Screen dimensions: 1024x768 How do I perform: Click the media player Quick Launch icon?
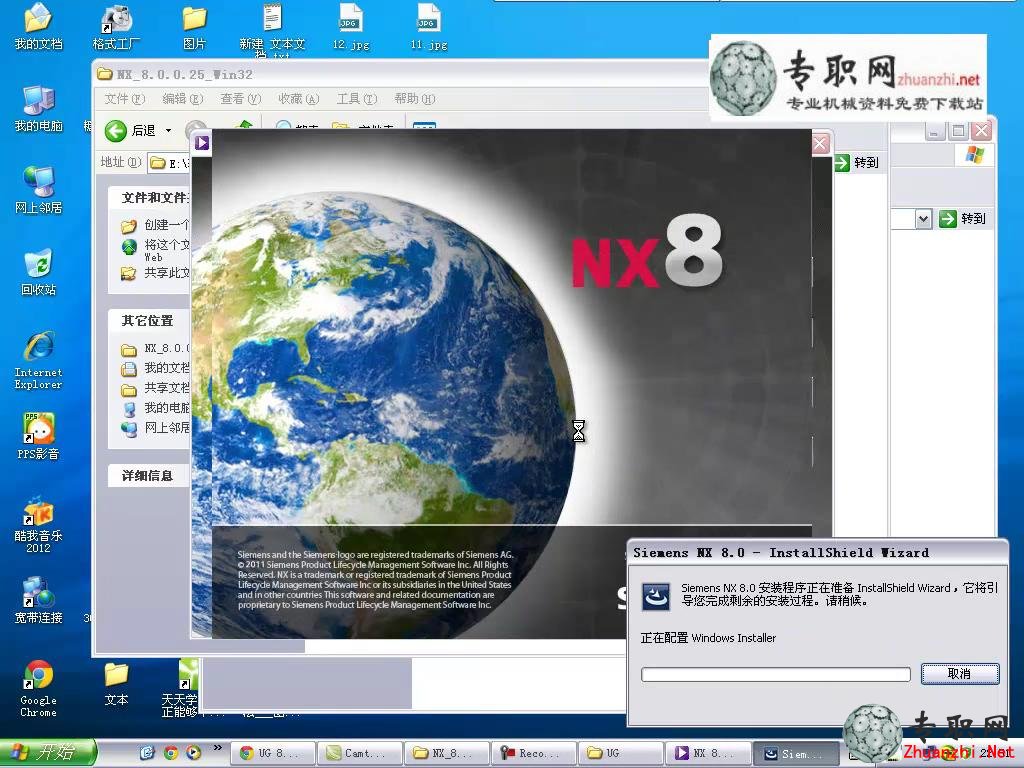[193, 753]
